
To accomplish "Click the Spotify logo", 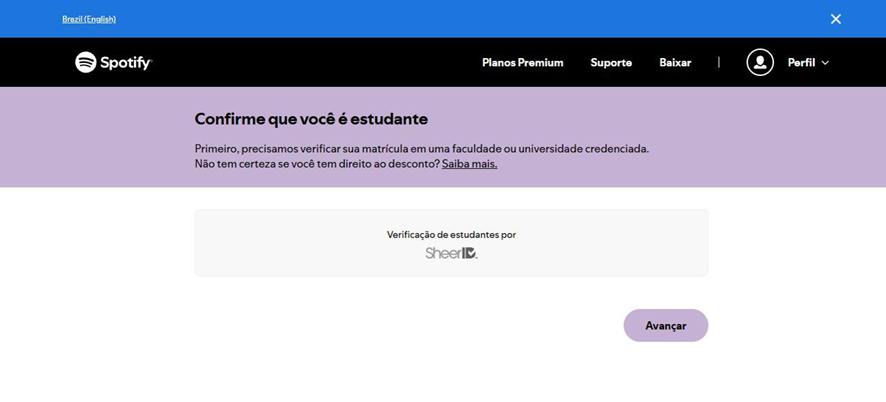I will click(x=114, y=62).
